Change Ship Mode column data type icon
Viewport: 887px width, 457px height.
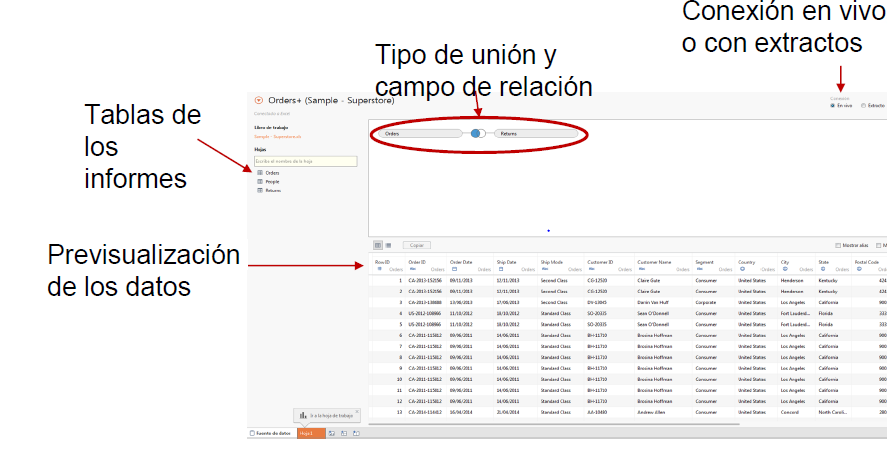544,269
